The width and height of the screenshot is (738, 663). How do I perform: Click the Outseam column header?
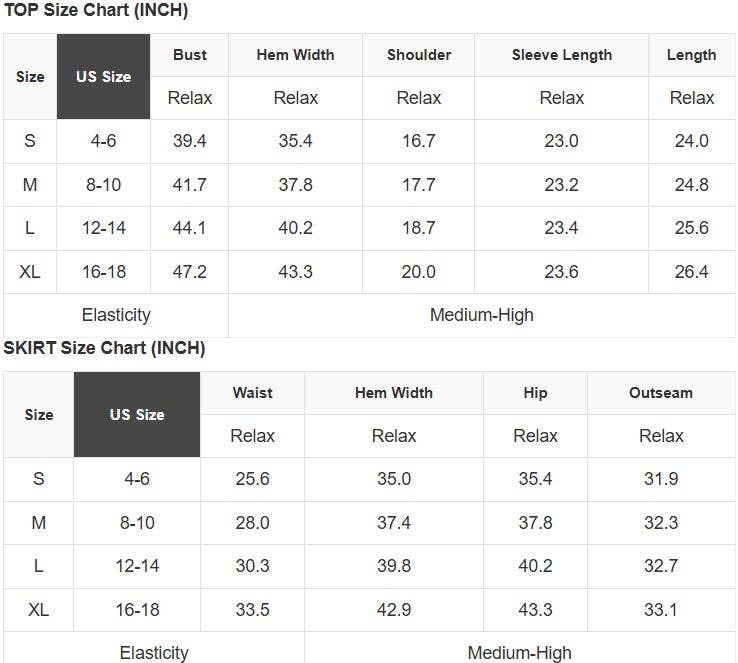[x=661, y=393]
